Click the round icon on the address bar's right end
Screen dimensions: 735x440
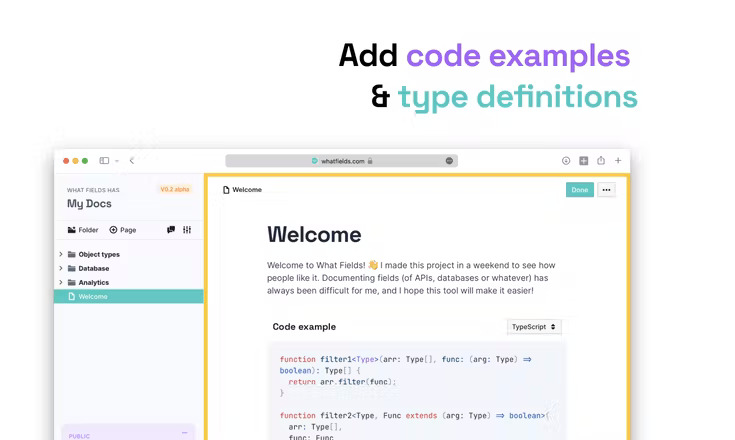click(x=449, y=161)
